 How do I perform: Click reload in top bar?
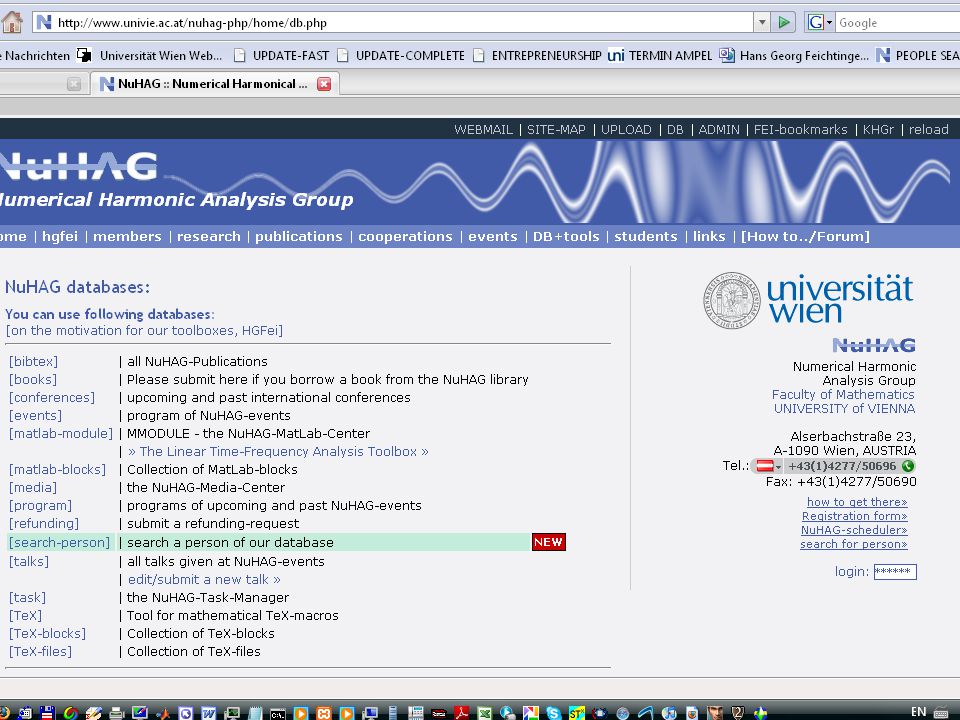click(x=928, y=130)
